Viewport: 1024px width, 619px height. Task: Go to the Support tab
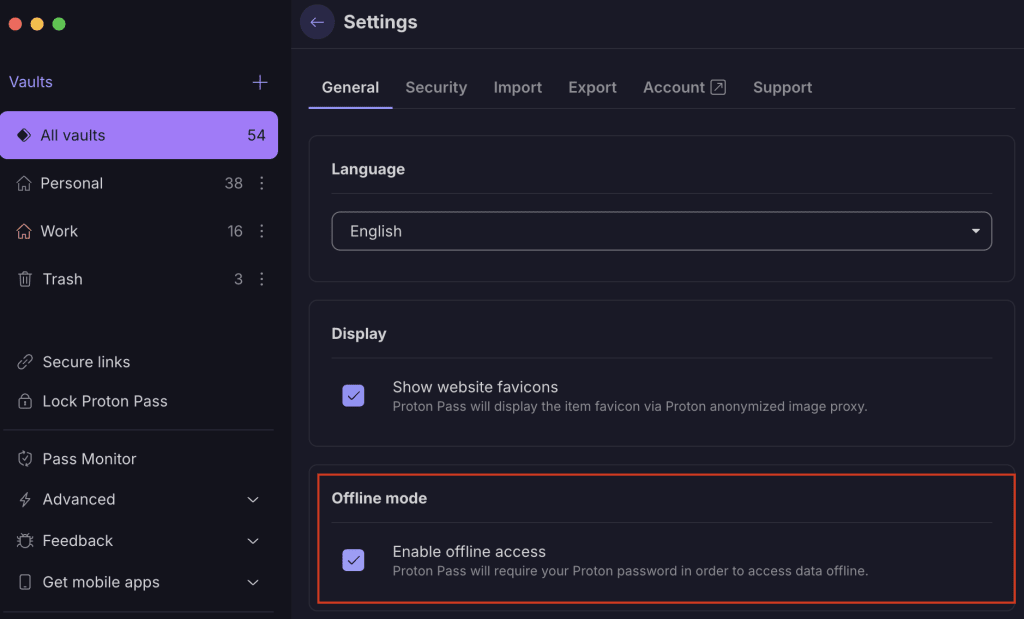782,88
